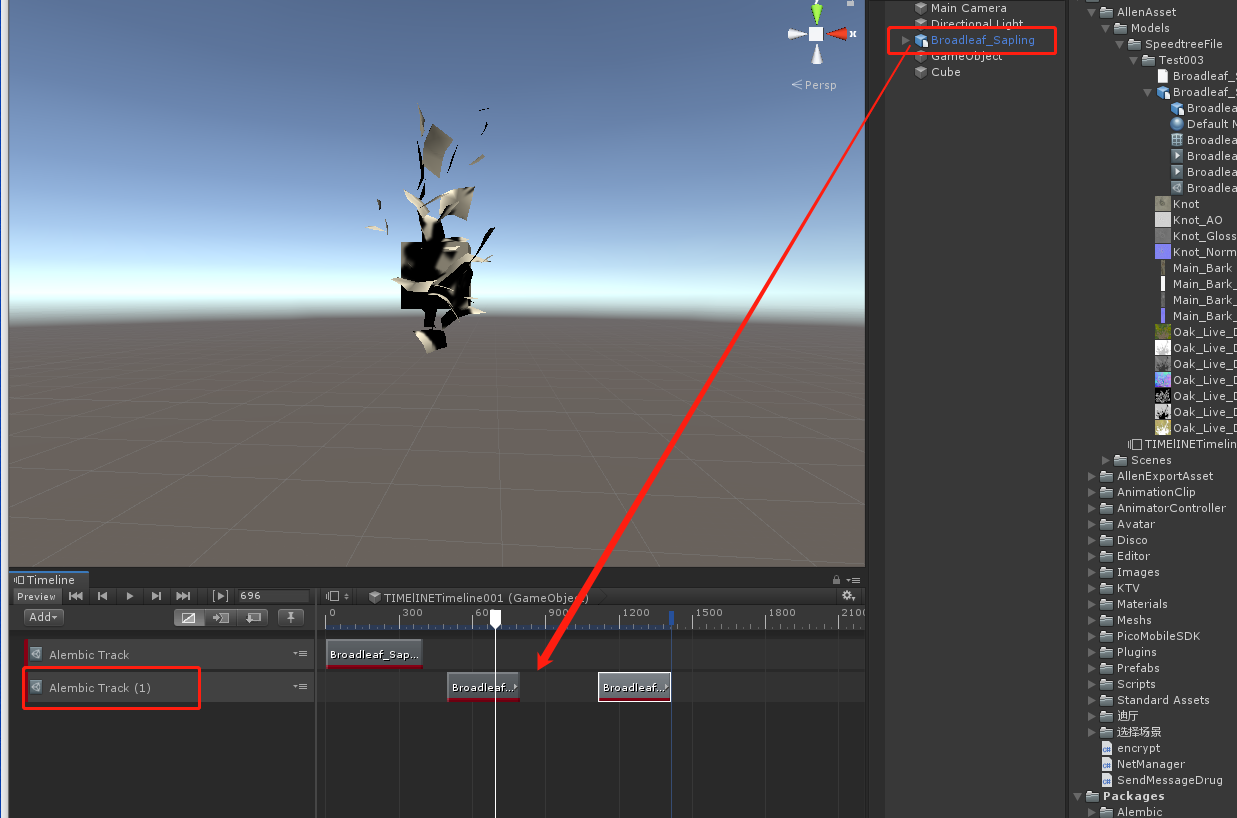Open the Timeline settings gear icon
The image size is (1237, 818).
coord(848,595)
